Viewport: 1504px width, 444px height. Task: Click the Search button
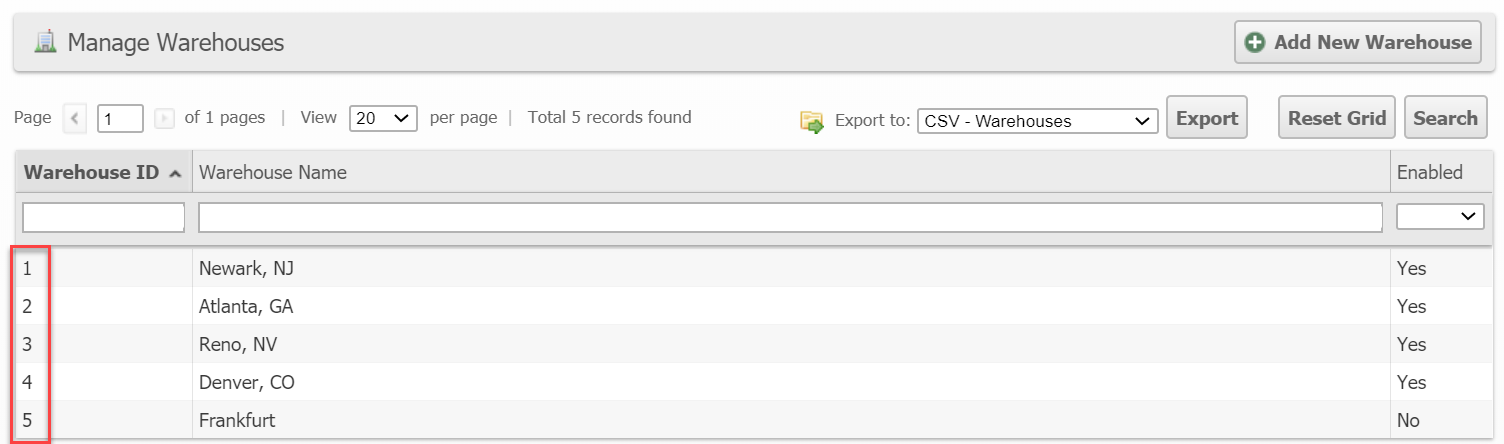(x=1445, y=118)
